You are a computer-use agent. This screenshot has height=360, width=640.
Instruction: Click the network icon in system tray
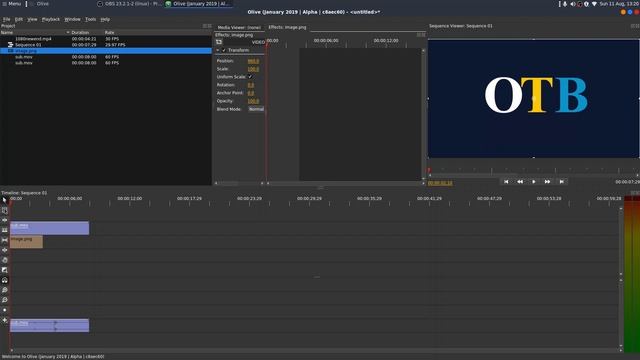point(594,4)
